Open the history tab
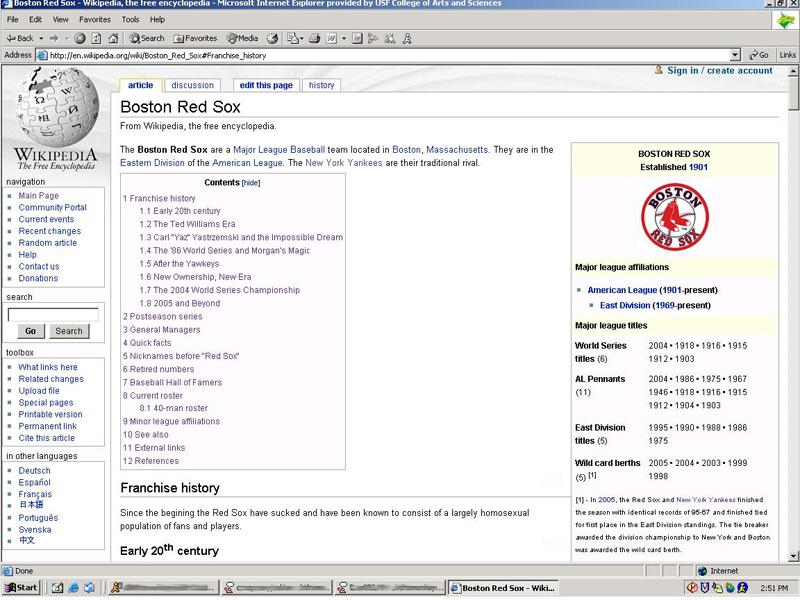 pos(321,85)
